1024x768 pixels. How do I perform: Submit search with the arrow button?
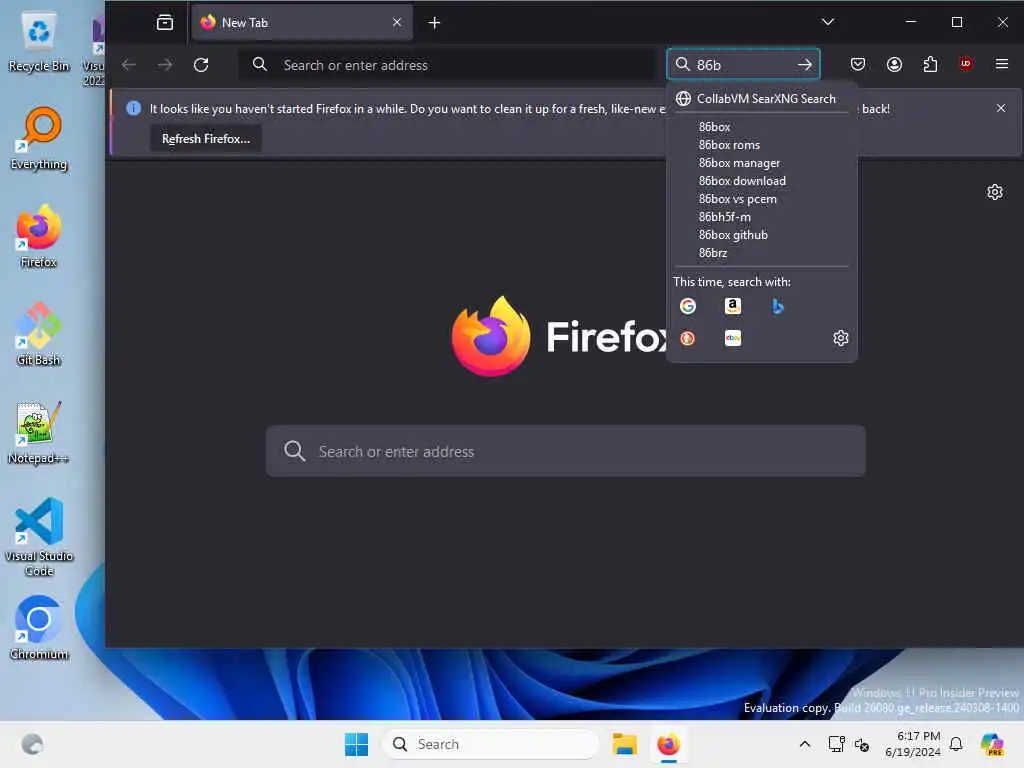(x=805, y=65)
